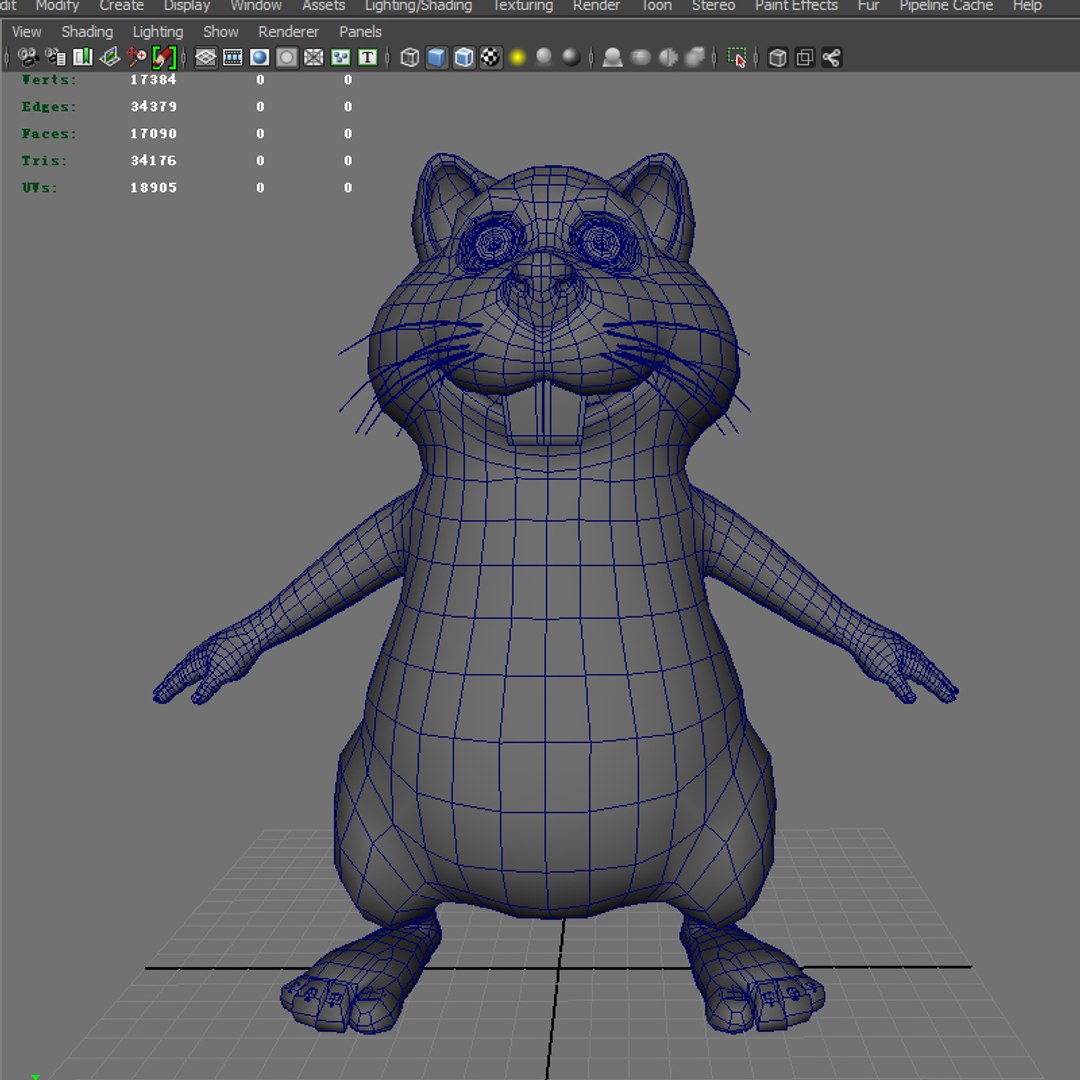
Task: Toggle the viewport Grid display icon
Action: coord(205,57)
